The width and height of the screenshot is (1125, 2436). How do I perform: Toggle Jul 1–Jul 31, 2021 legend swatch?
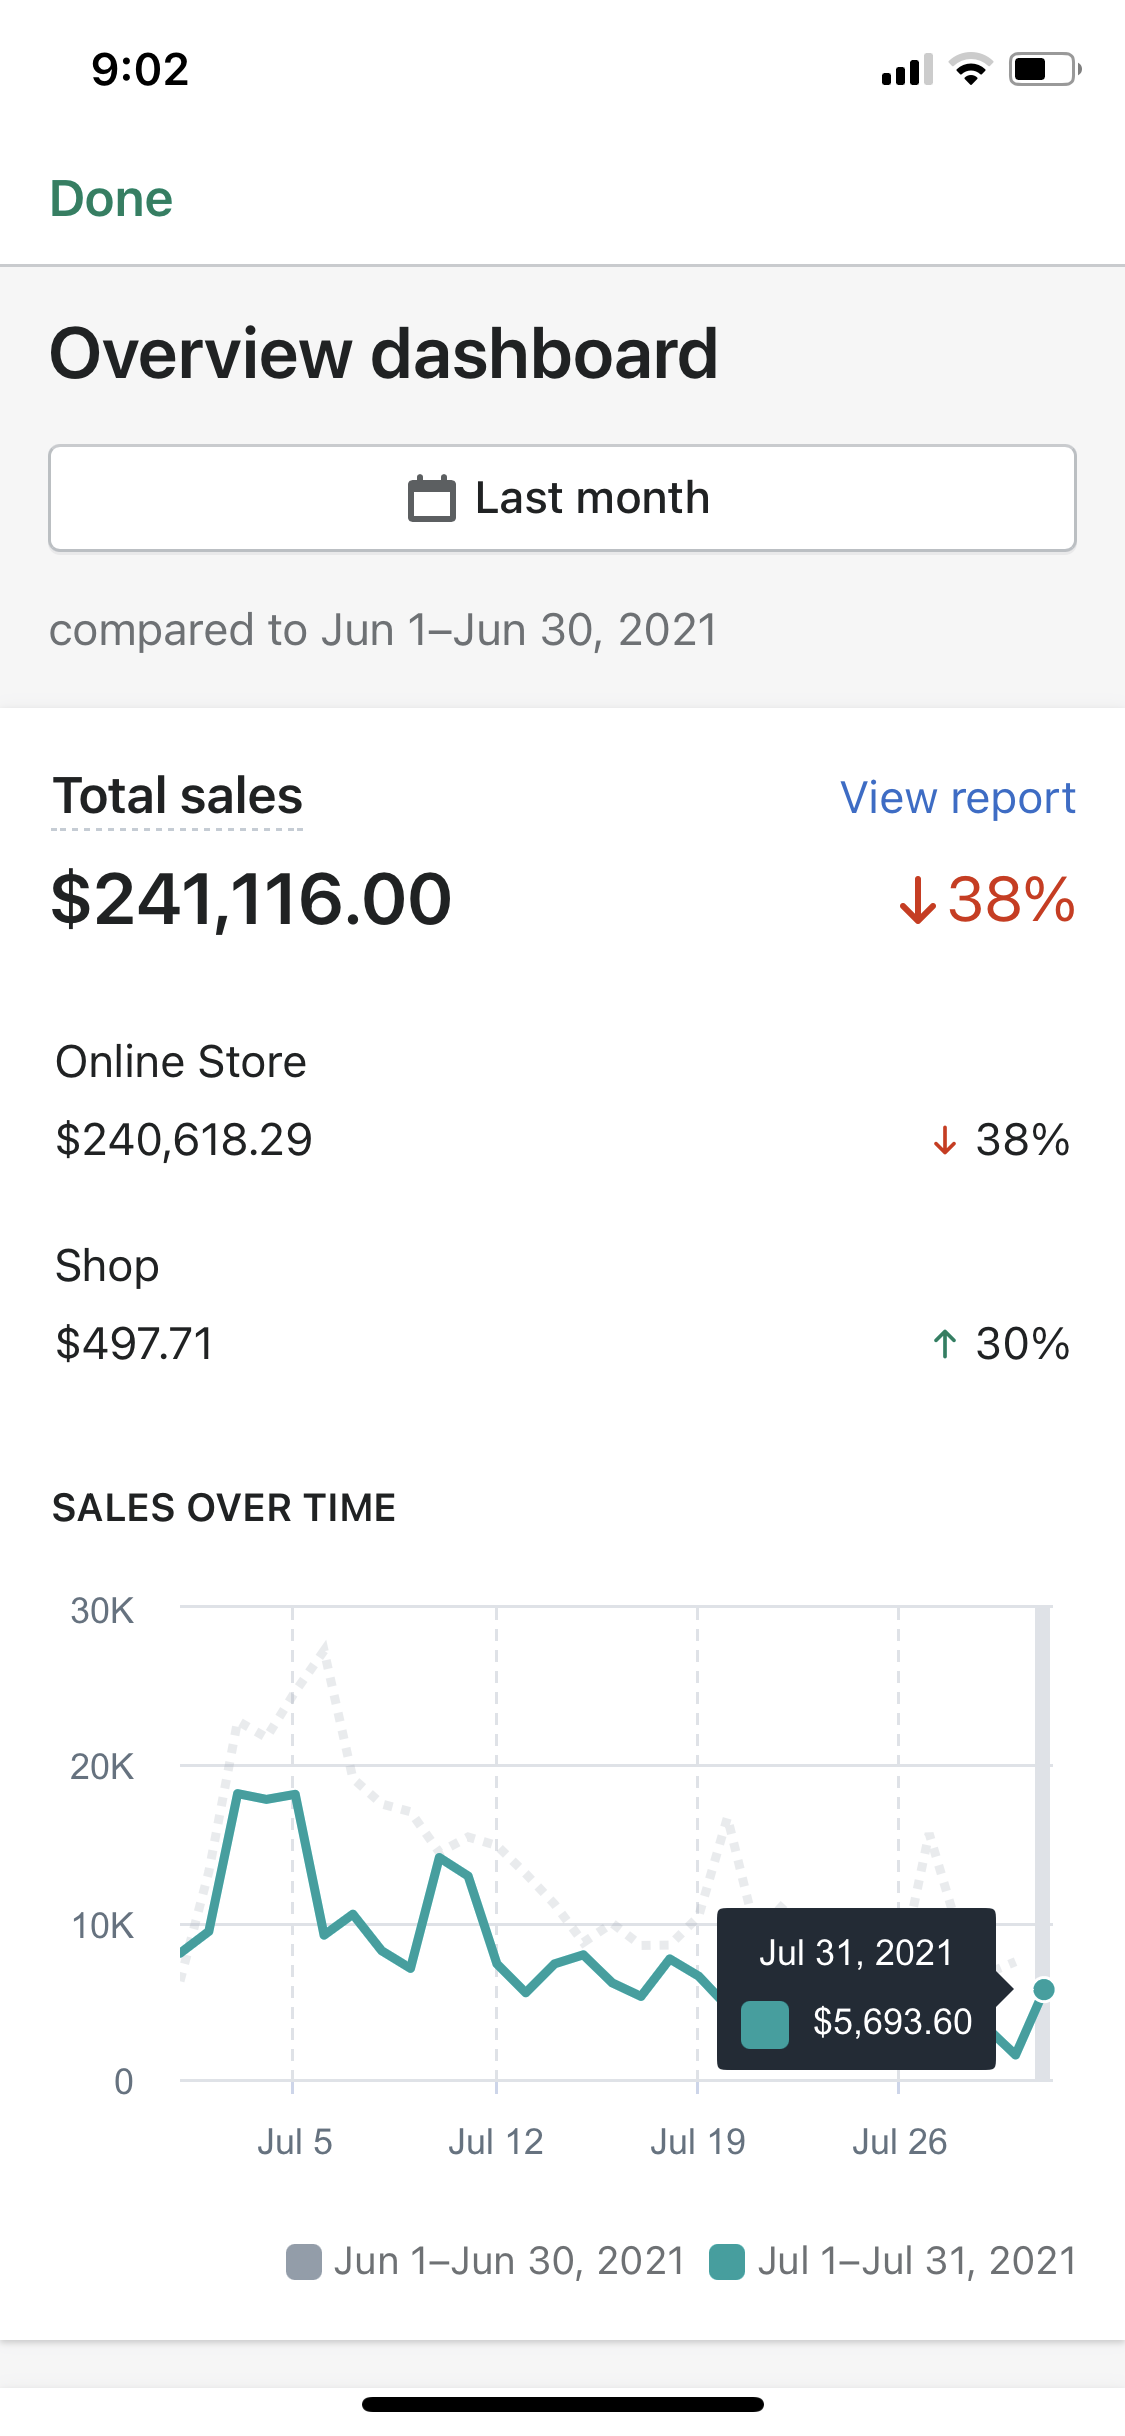[x=727, y=2261]
